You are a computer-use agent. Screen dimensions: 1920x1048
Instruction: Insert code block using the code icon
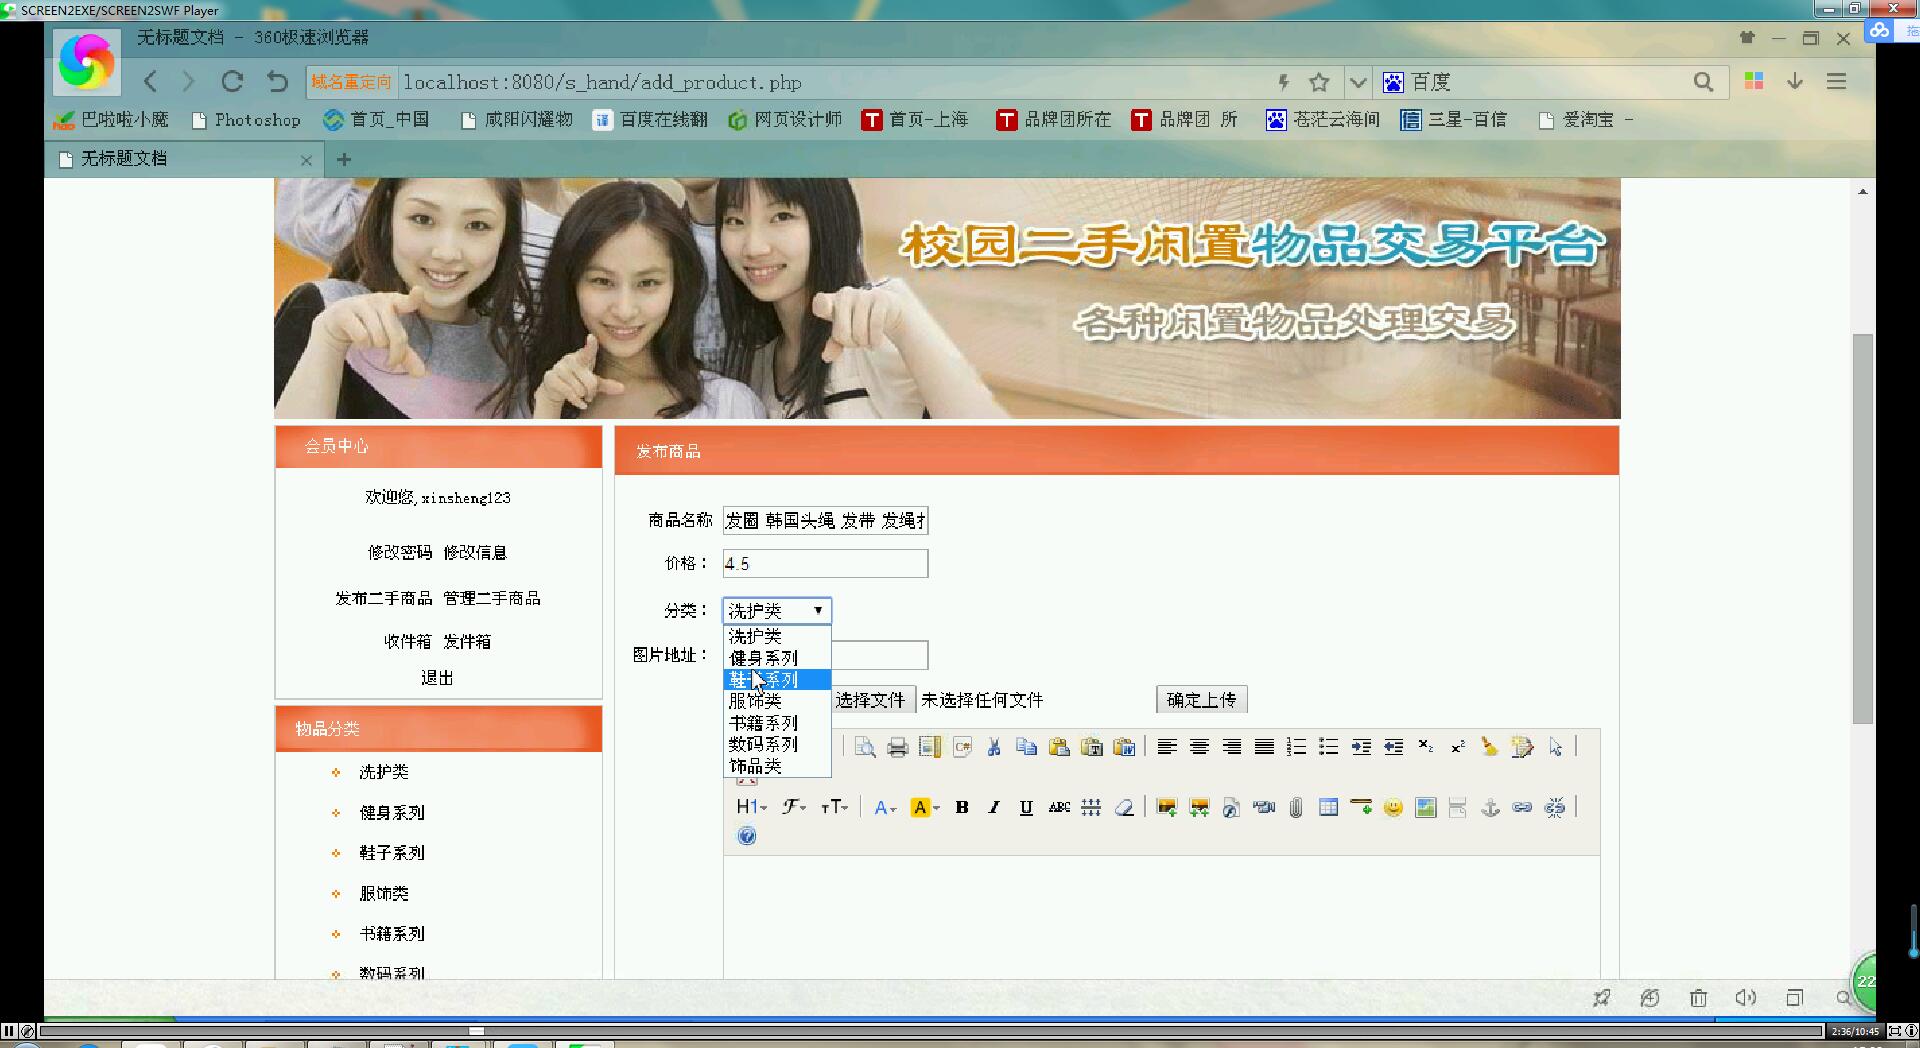pyautogui.click(x=962, y=747)
